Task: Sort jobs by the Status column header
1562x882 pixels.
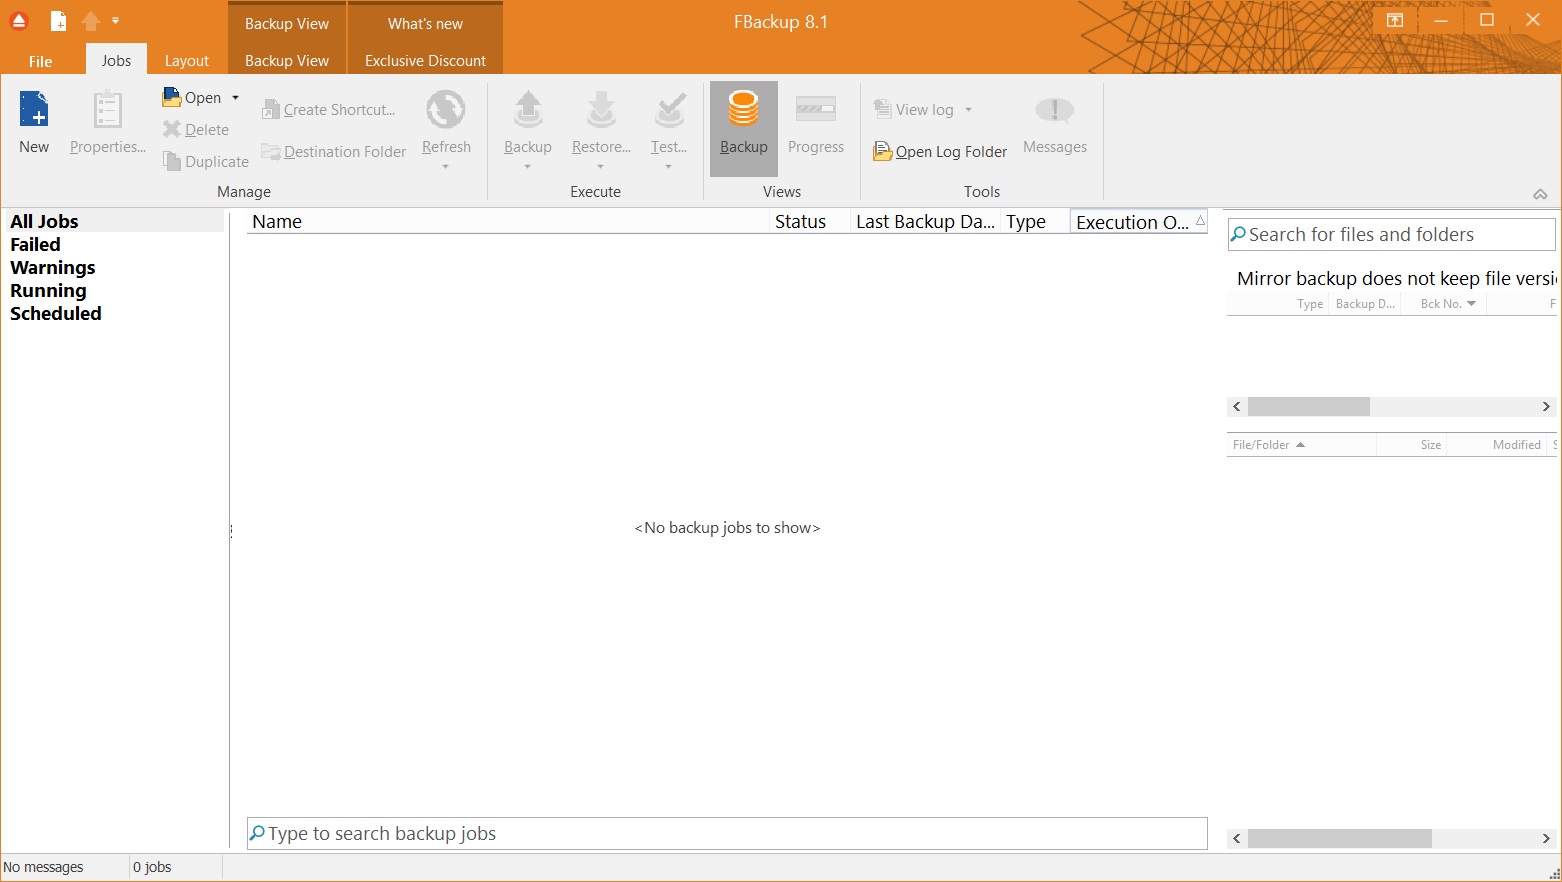Action: coord(801,222)
